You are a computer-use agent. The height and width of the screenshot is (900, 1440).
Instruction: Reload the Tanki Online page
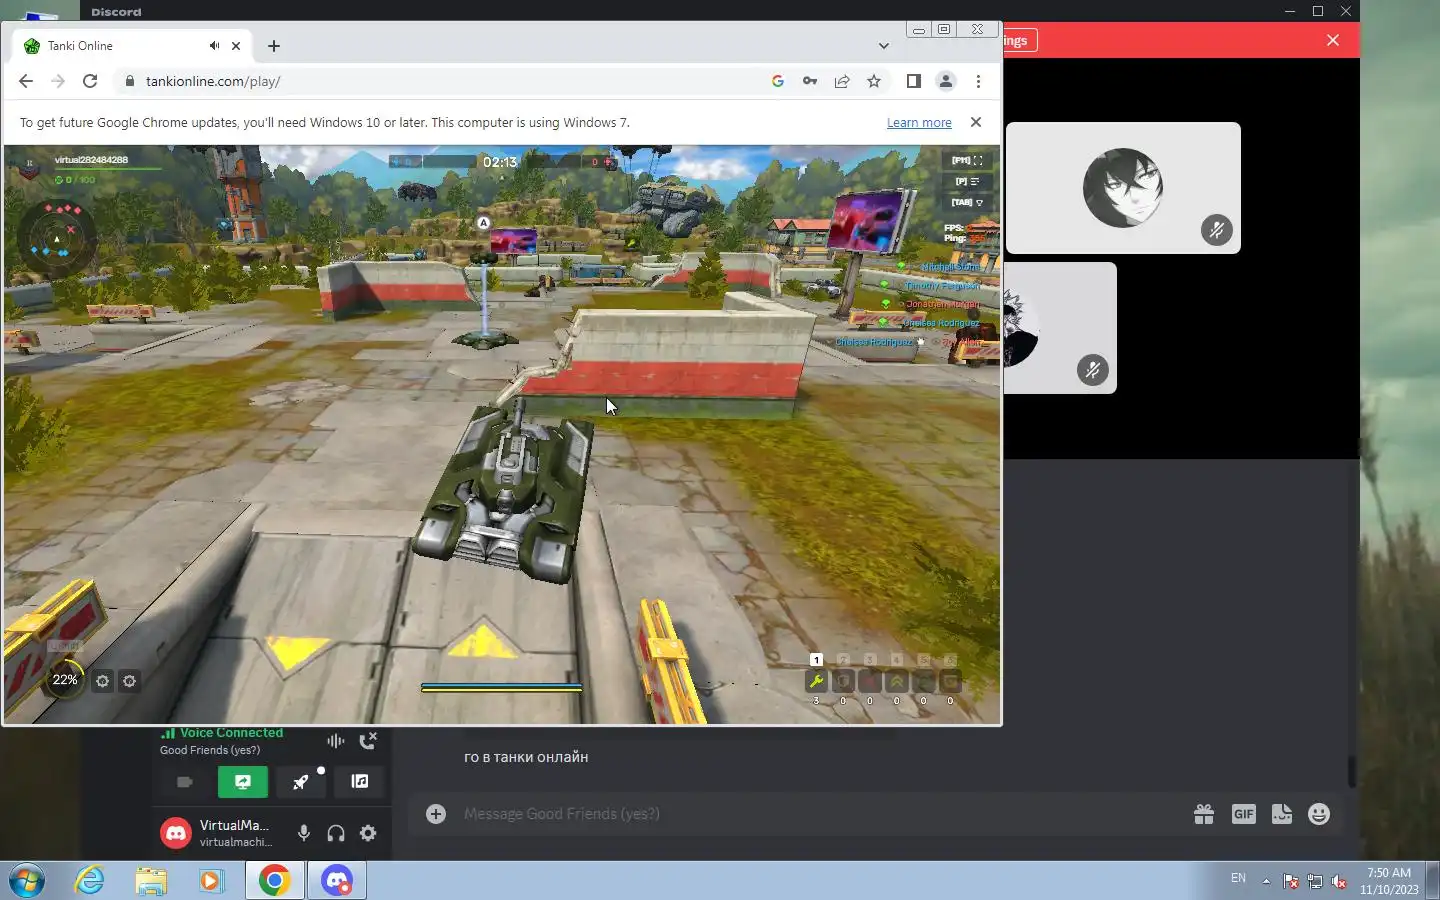click(90, 81)
